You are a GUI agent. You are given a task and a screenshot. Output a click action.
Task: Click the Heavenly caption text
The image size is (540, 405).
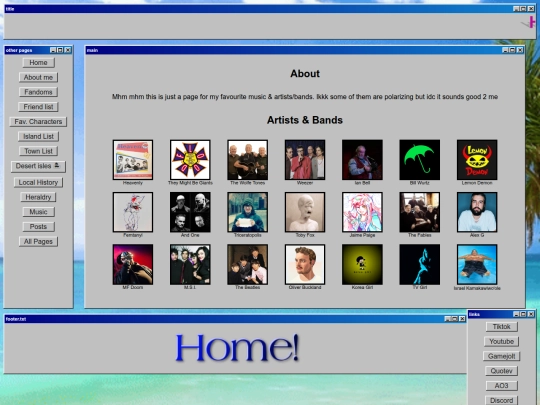133,183
